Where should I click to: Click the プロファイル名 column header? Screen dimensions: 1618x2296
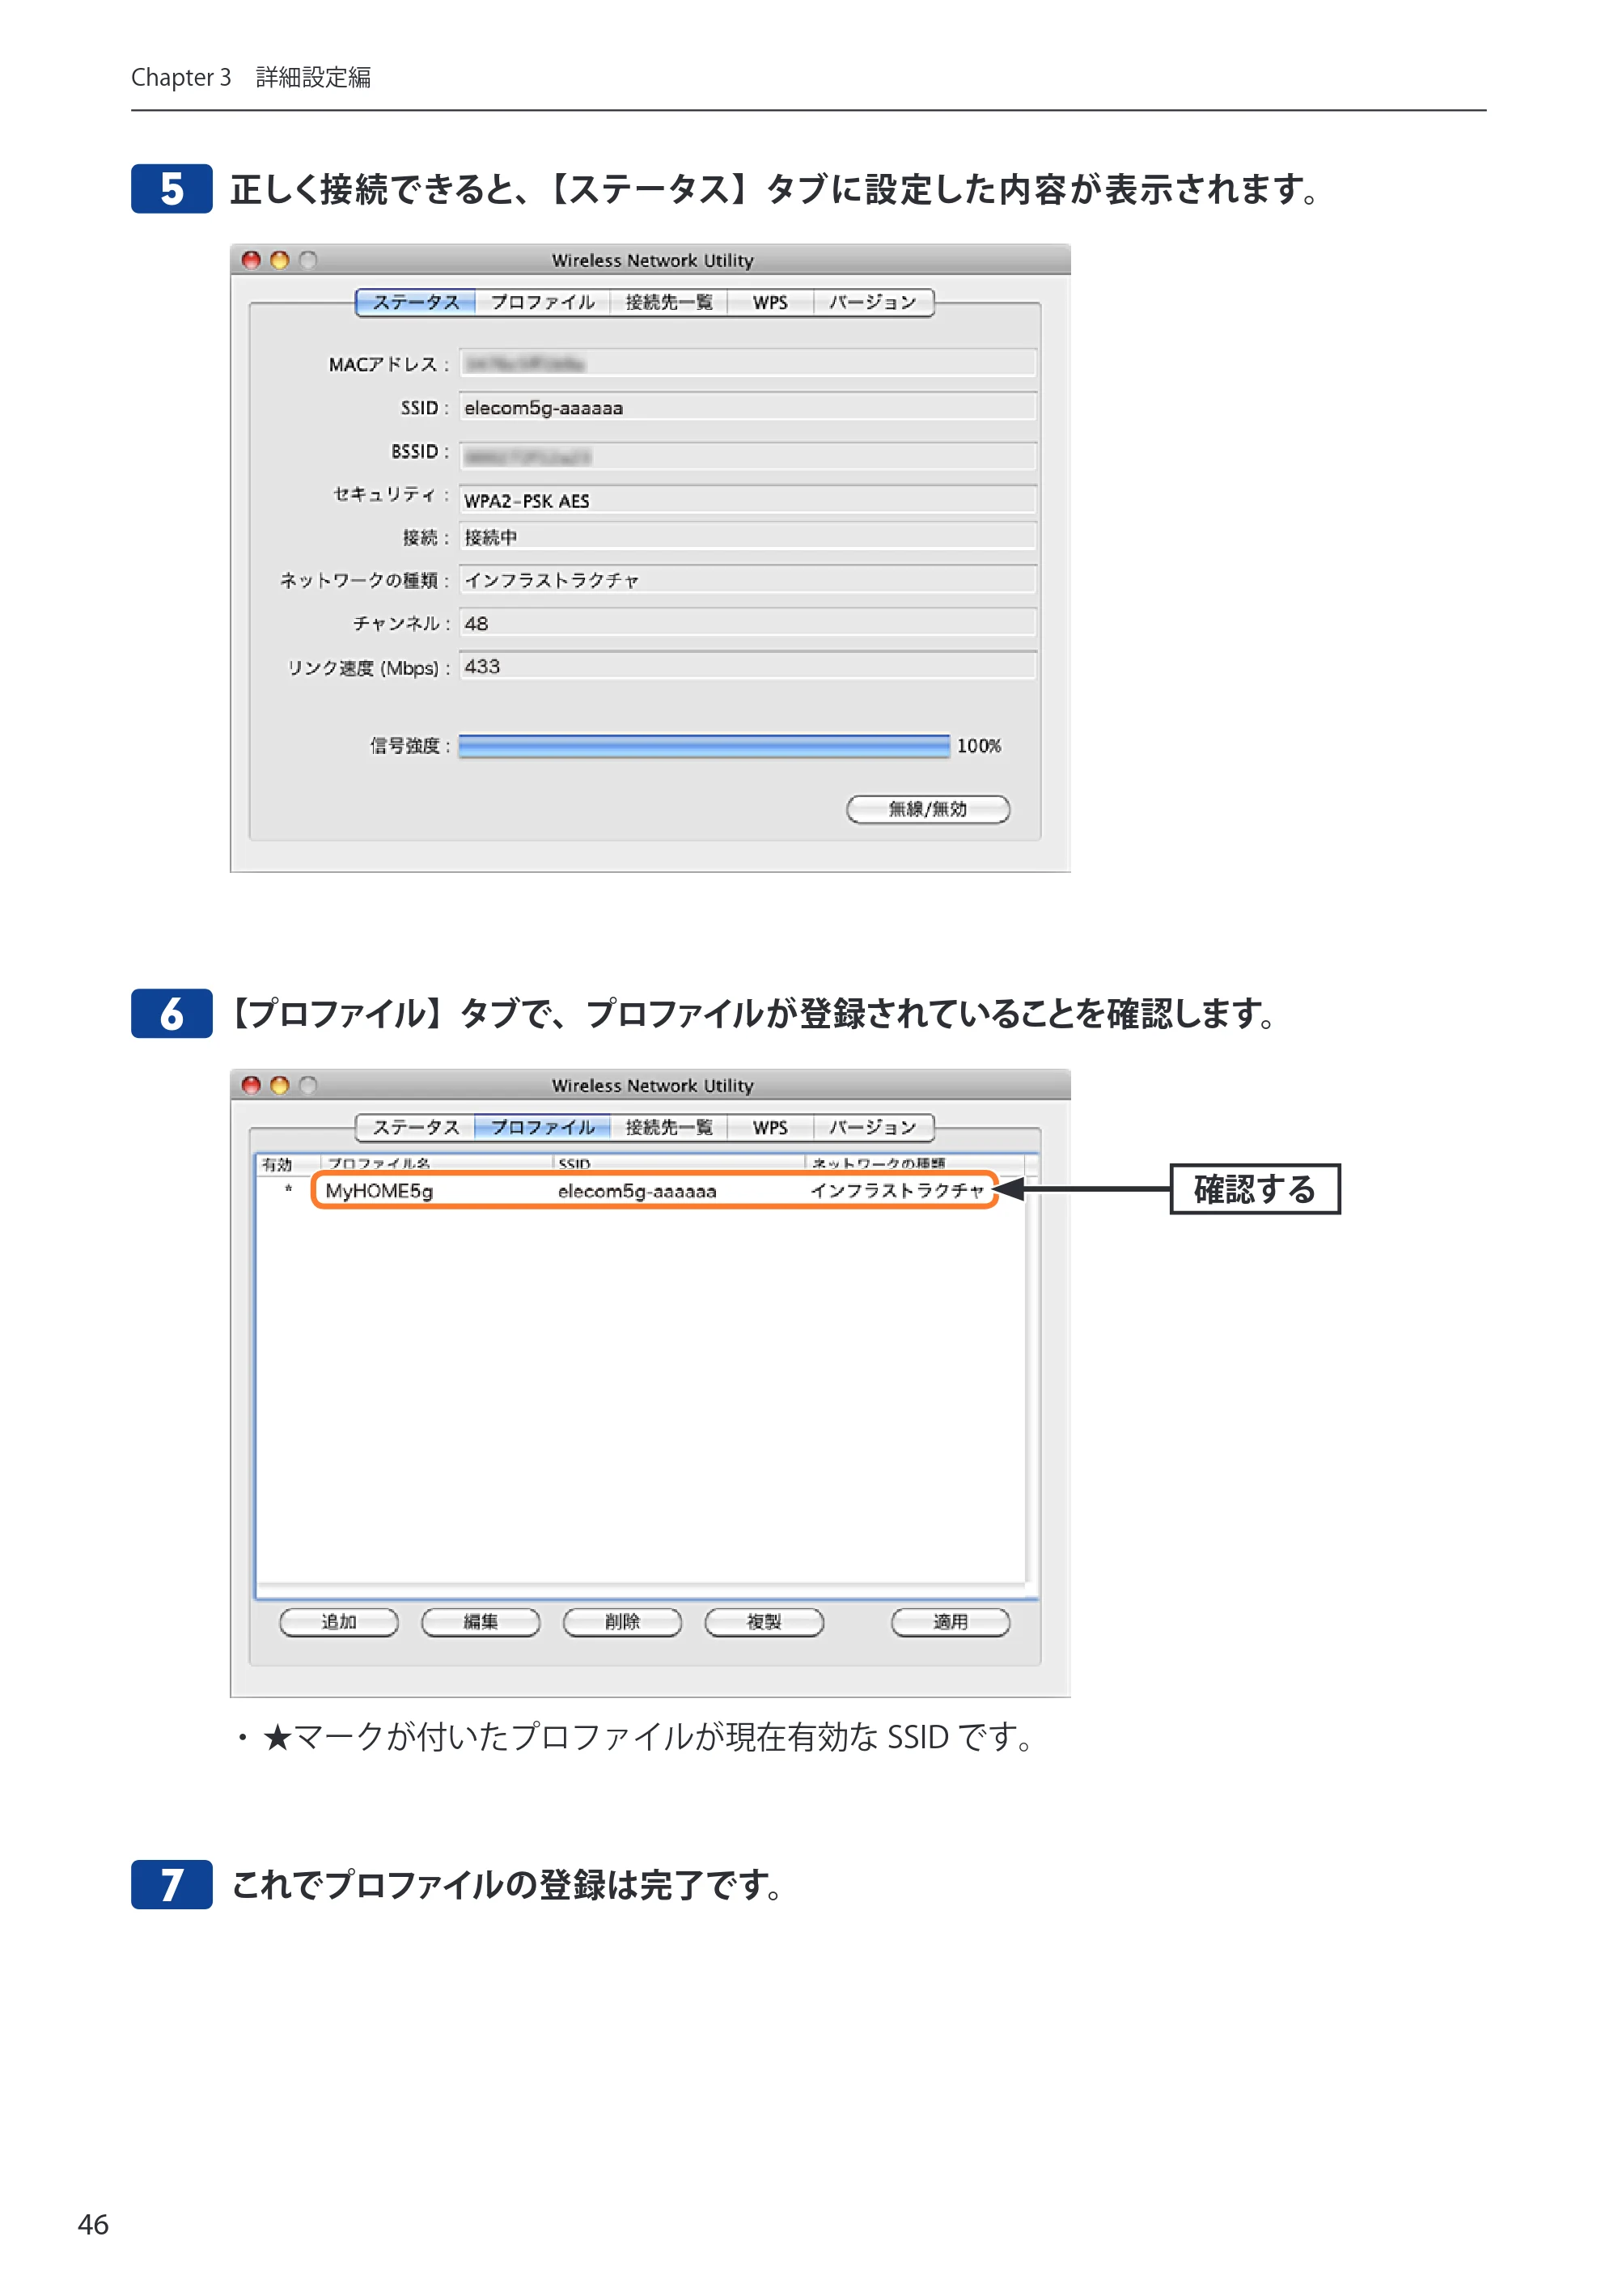[x=437, y=1164]
